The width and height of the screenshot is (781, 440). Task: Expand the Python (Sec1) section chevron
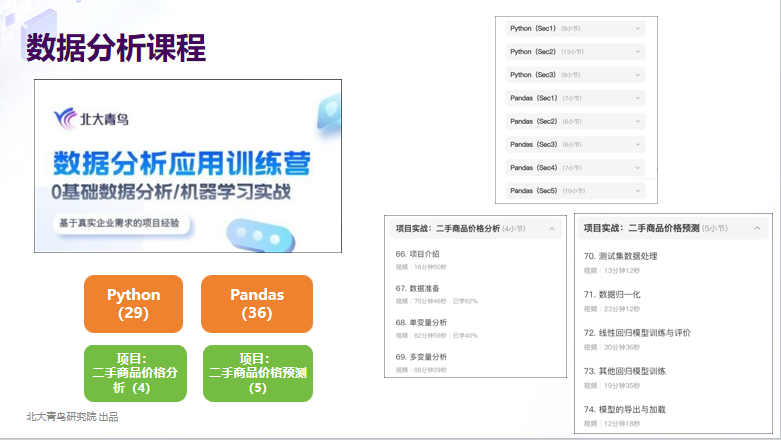coord(638,28)
